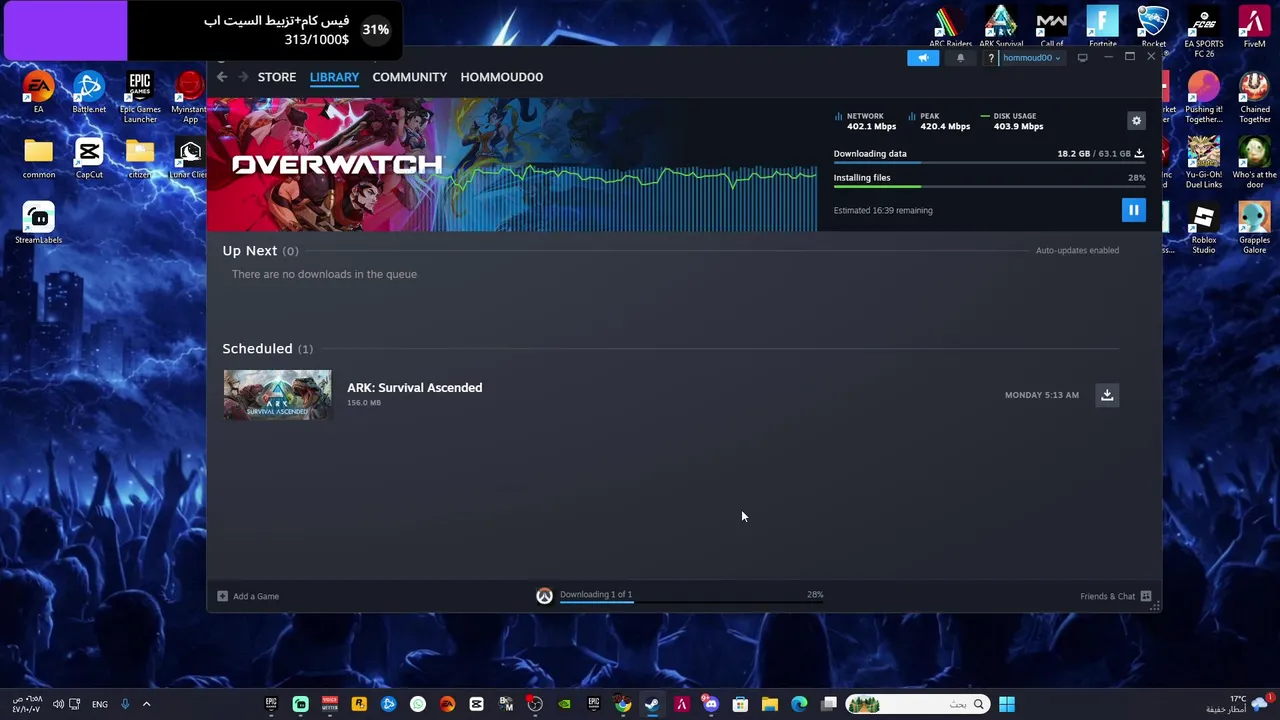Open Steam help question mark
This screenshot has width=1280, height=720.
coord(990,58)
